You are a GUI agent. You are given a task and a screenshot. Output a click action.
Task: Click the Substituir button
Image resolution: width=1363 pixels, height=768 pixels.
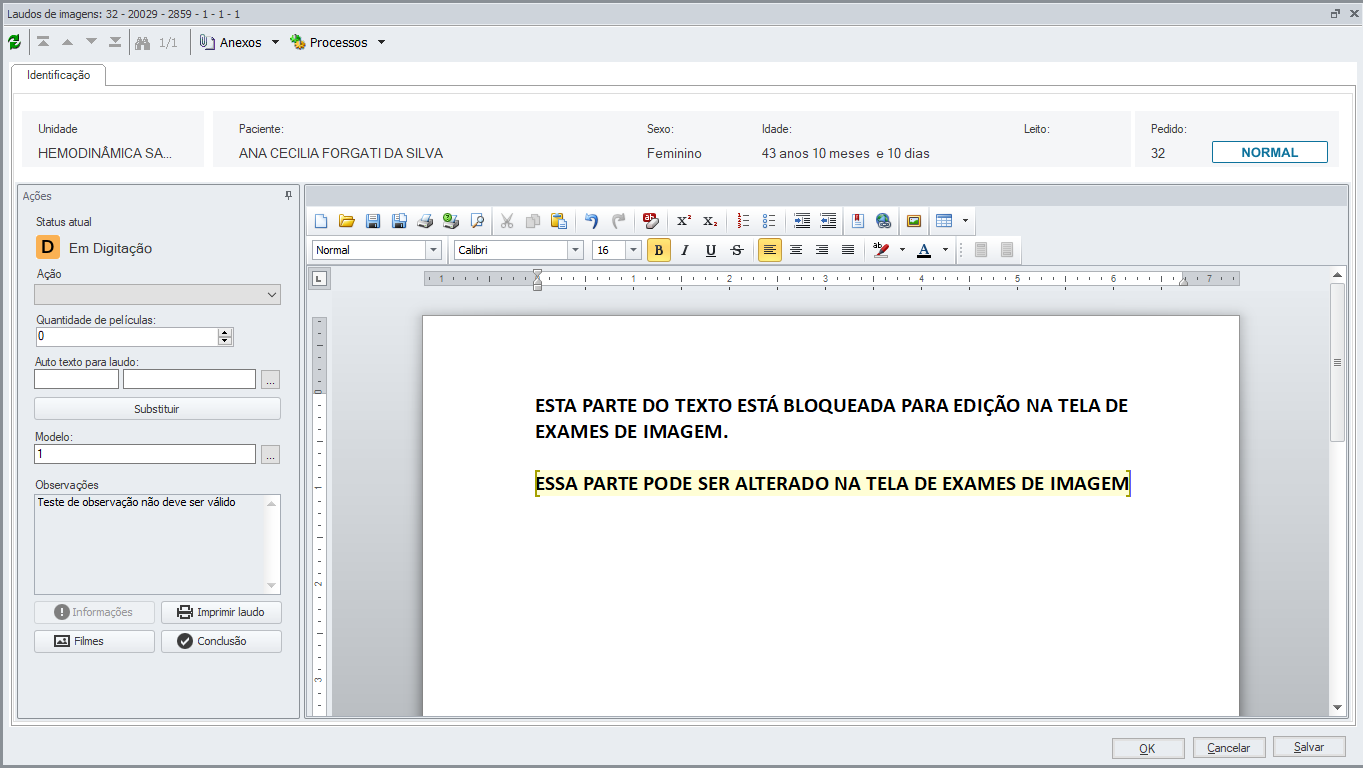click(x=157, y=409)
